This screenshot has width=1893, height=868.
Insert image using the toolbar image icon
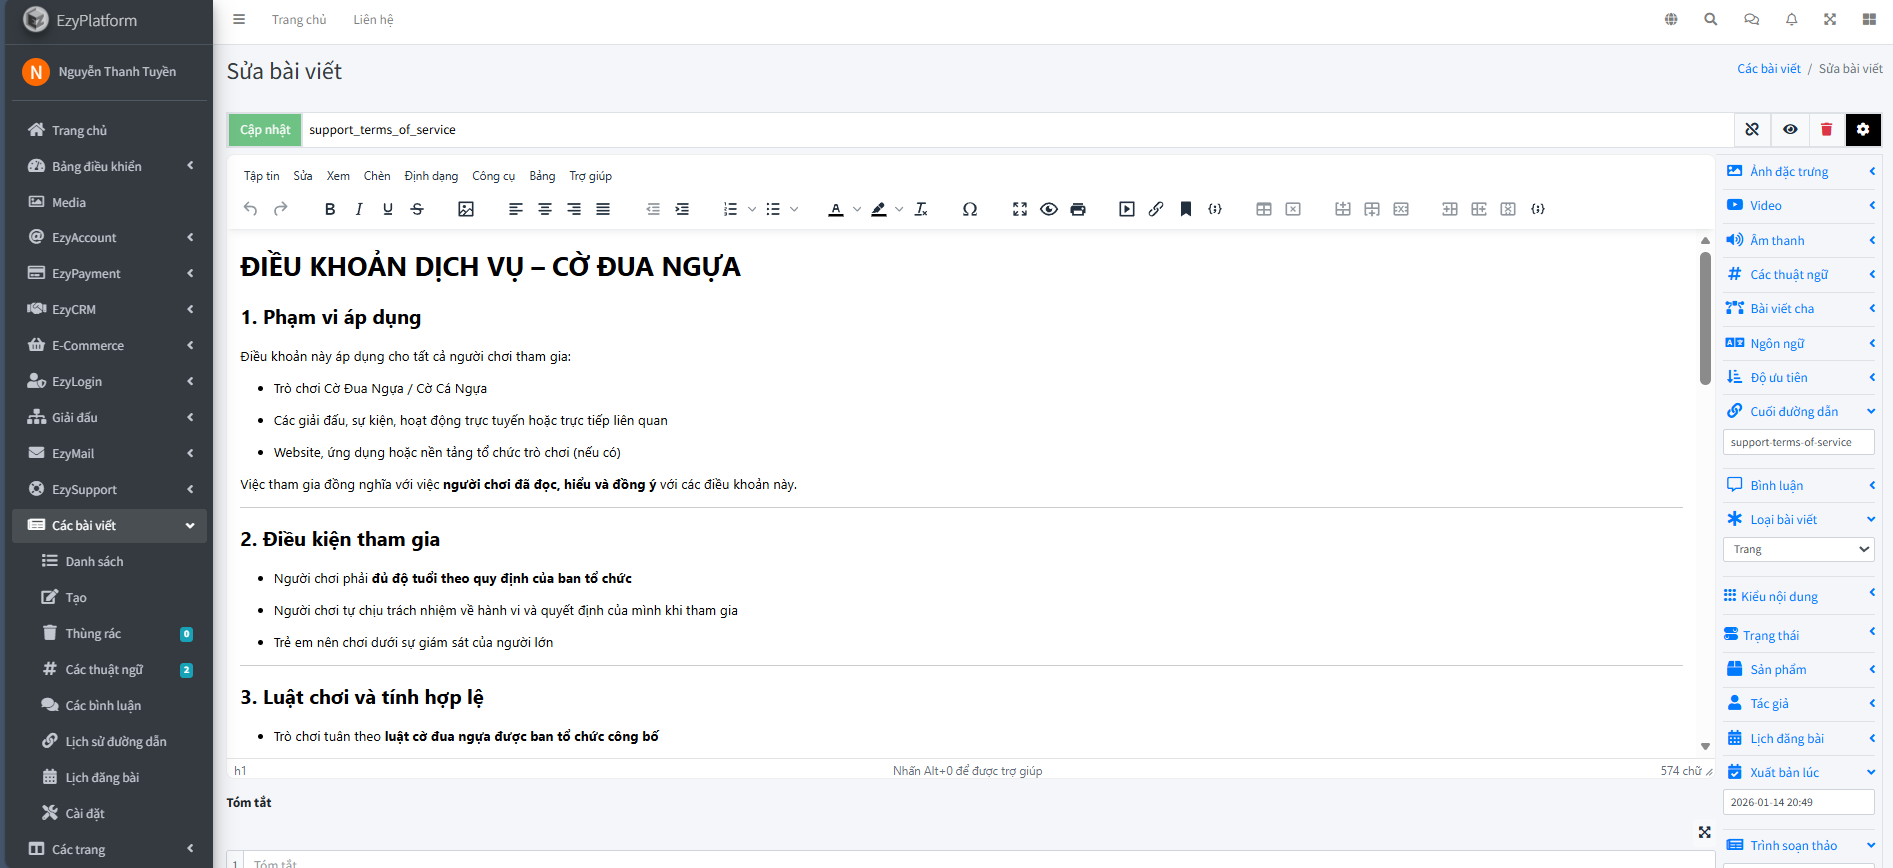pyautogui.click(x=466, y=209)
